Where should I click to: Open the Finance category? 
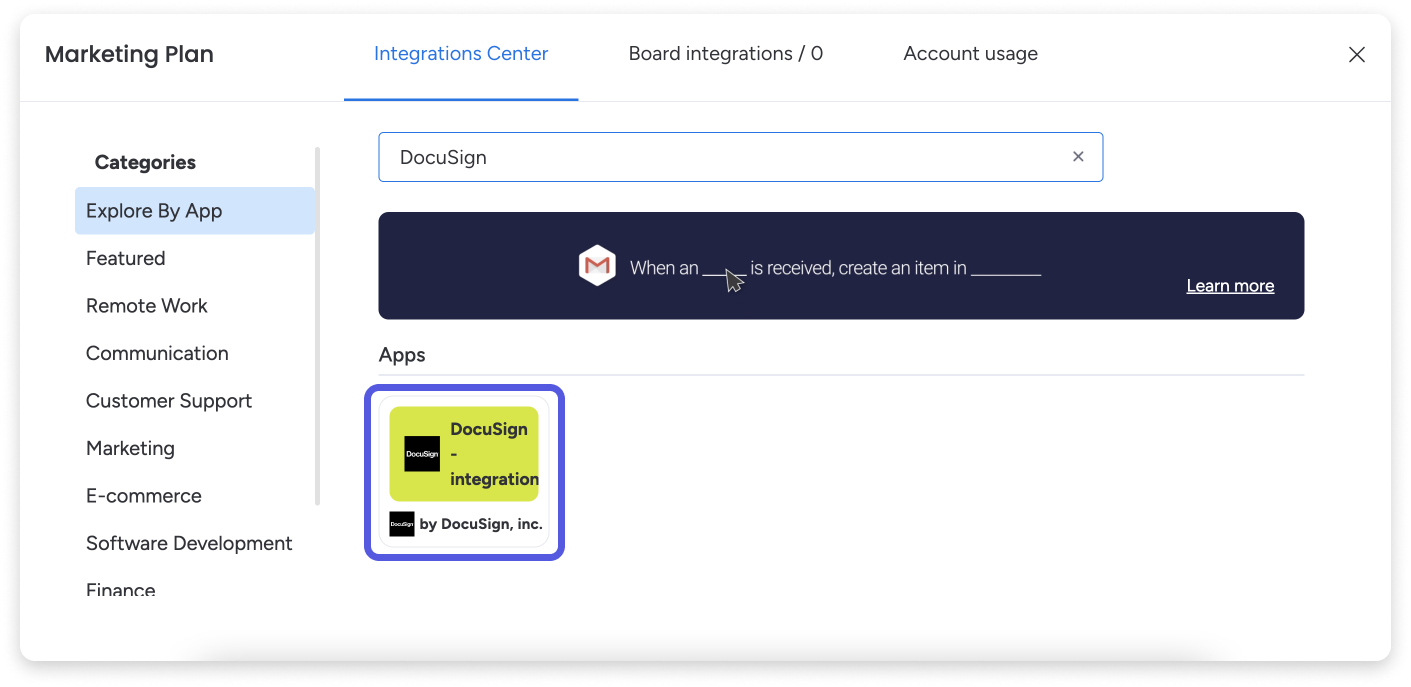tap(120, 588)
